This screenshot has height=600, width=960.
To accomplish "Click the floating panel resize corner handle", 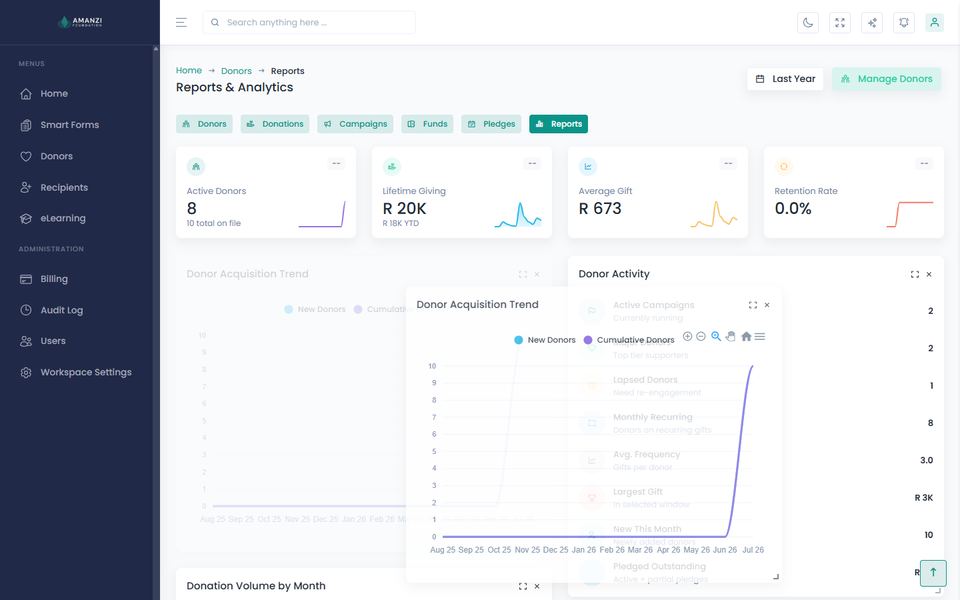I will (x=776, y=576).
